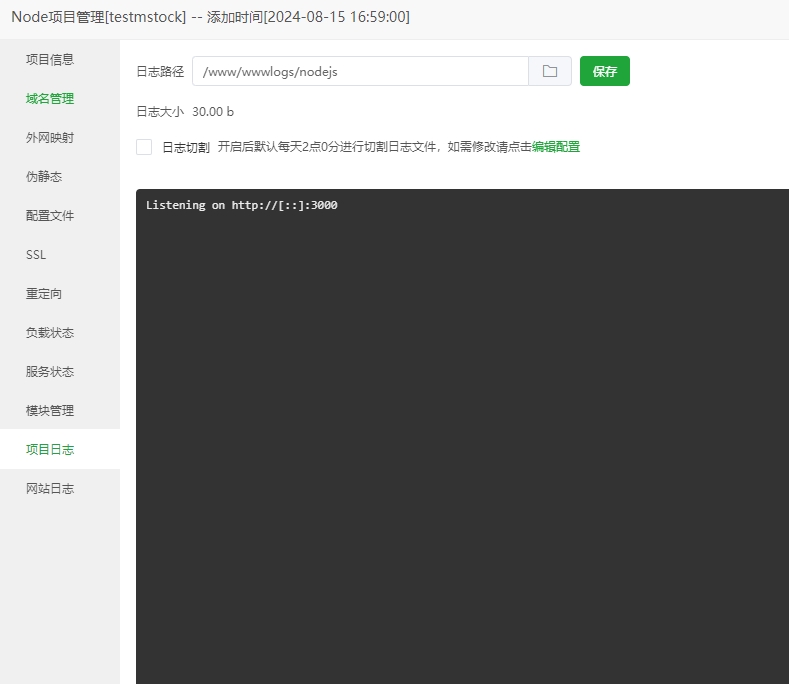789x684 pixels.
Task: Click the 日志路径 label
Action: coord(160,71)
